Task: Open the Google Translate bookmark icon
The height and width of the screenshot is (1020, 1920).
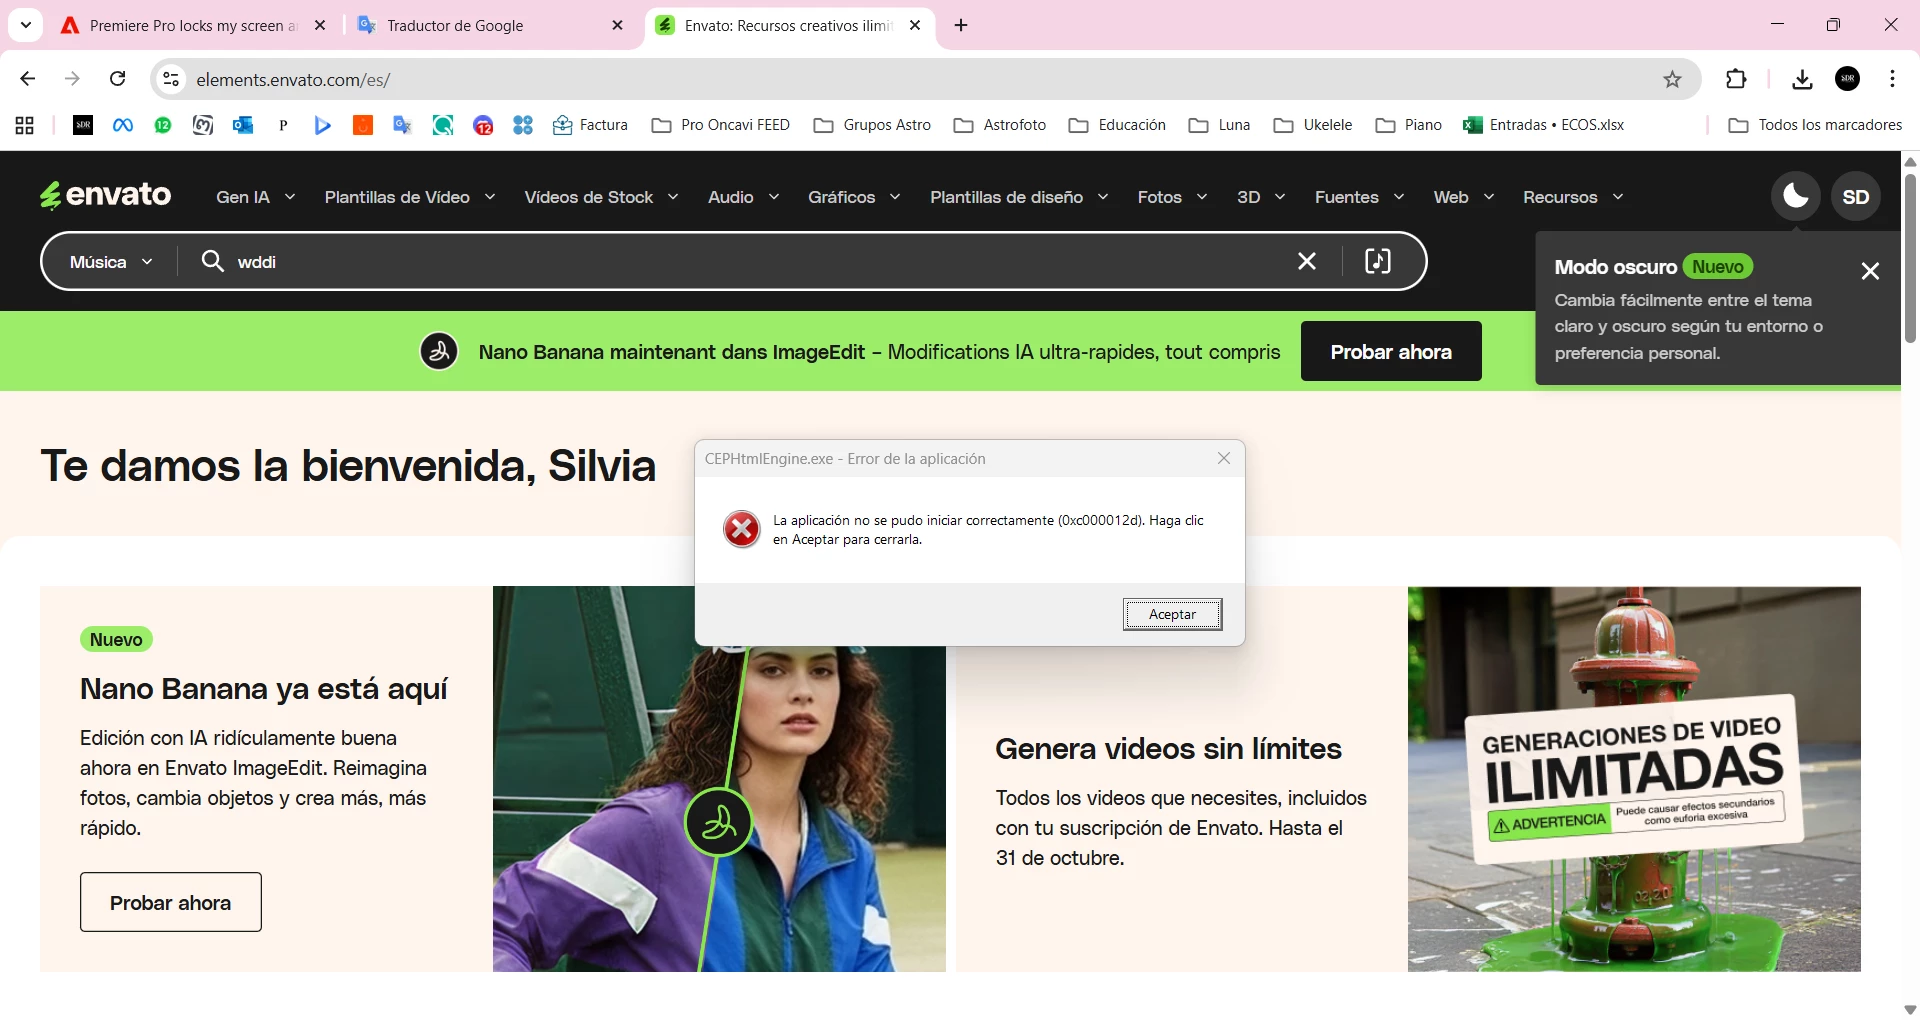Action: pos(403,125)
